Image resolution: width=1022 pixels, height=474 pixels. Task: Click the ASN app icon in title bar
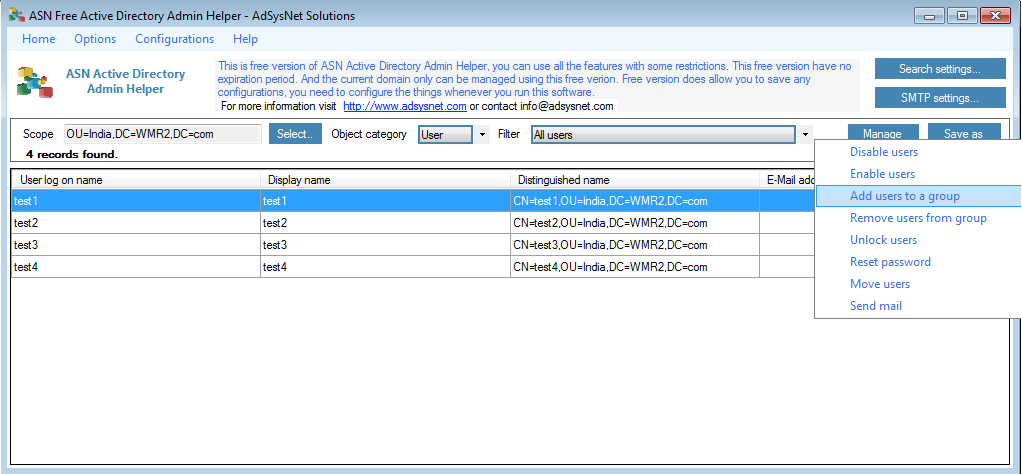click(17, 15)
